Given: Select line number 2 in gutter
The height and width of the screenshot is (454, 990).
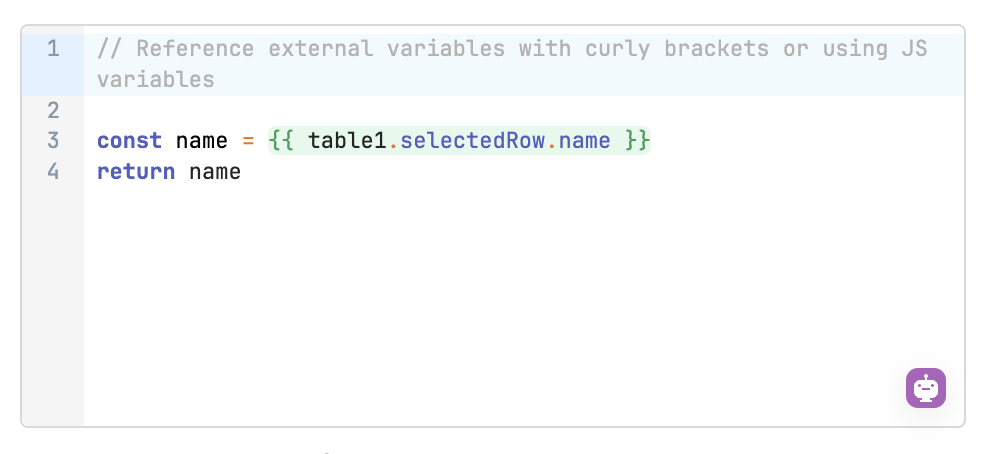Looking at the screenshot, I should click(53, 111).
